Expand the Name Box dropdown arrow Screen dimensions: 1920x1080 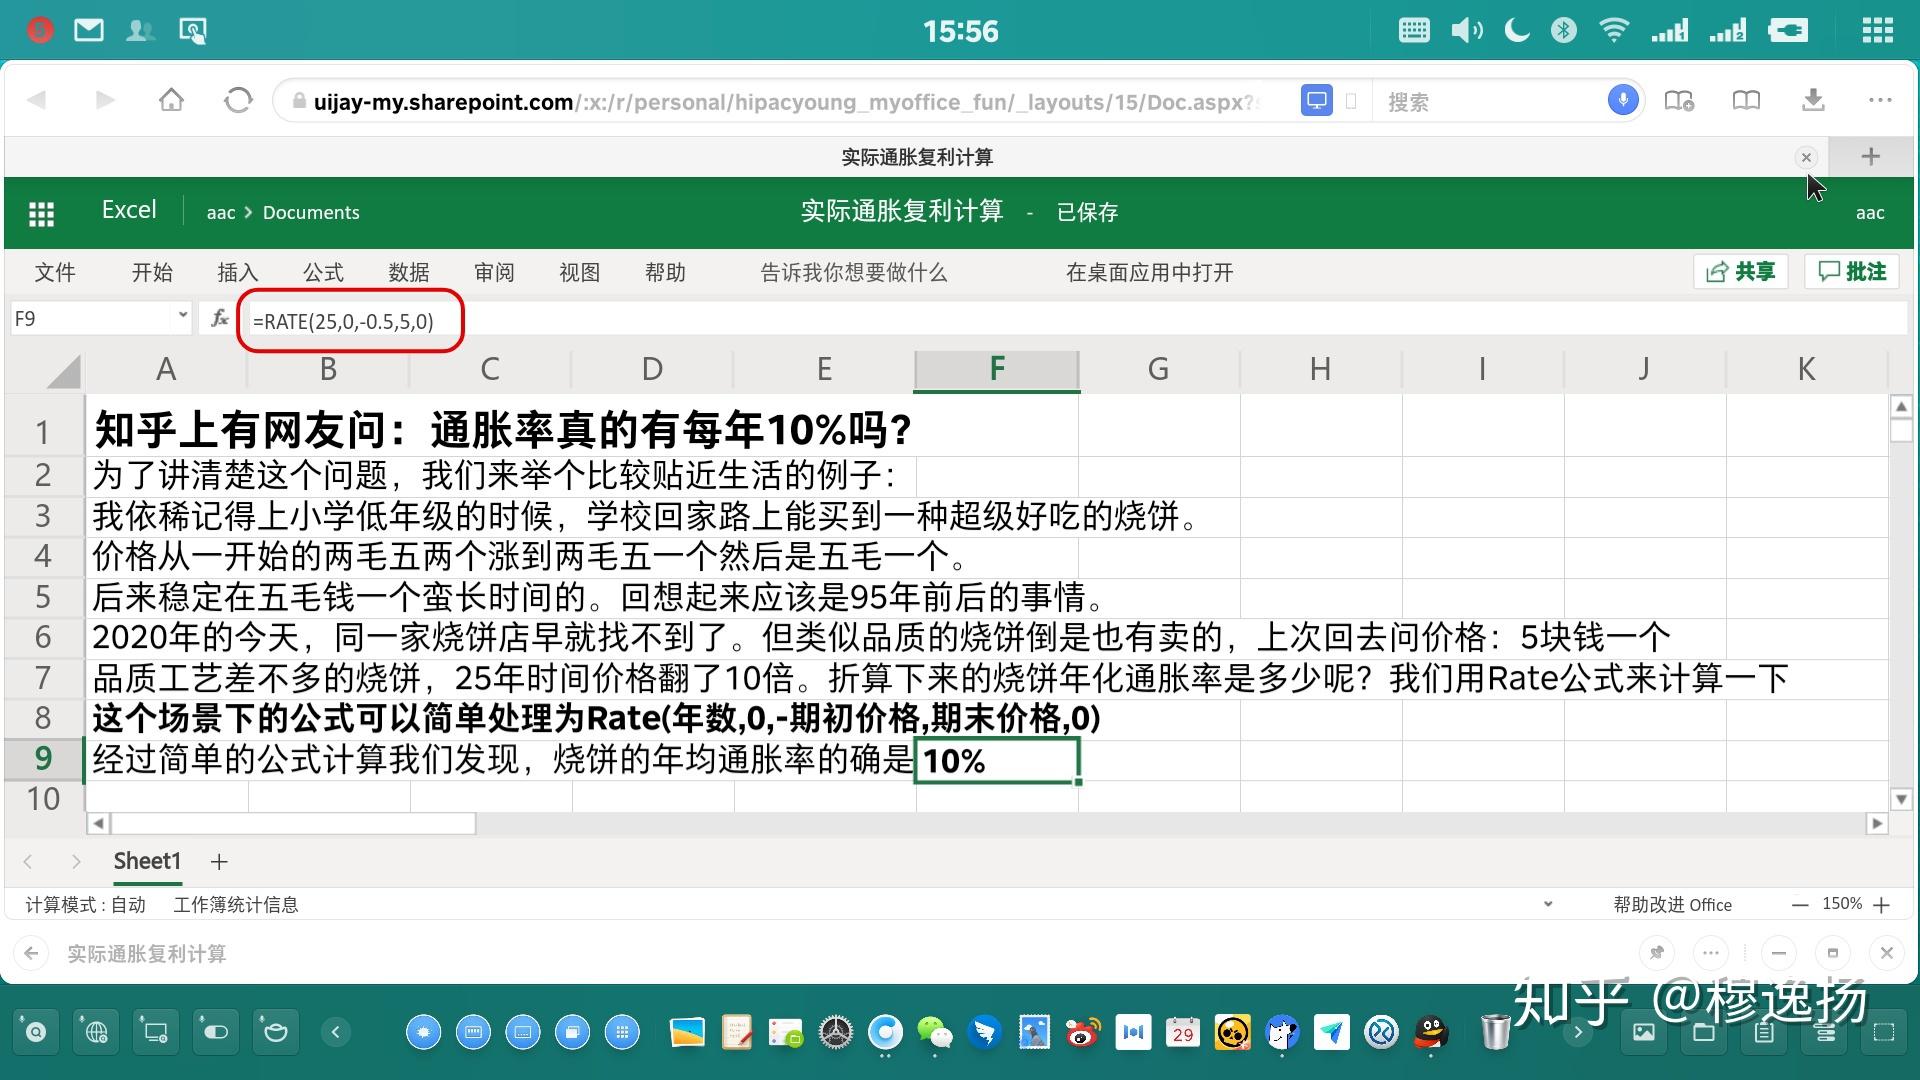point(182,316)
